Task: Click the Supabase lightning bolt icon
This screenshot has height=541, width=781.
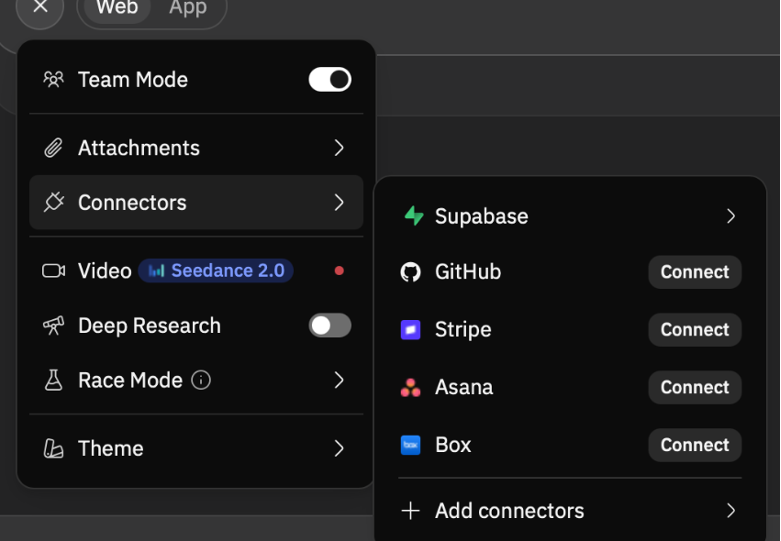Action: tap(413, 216)
